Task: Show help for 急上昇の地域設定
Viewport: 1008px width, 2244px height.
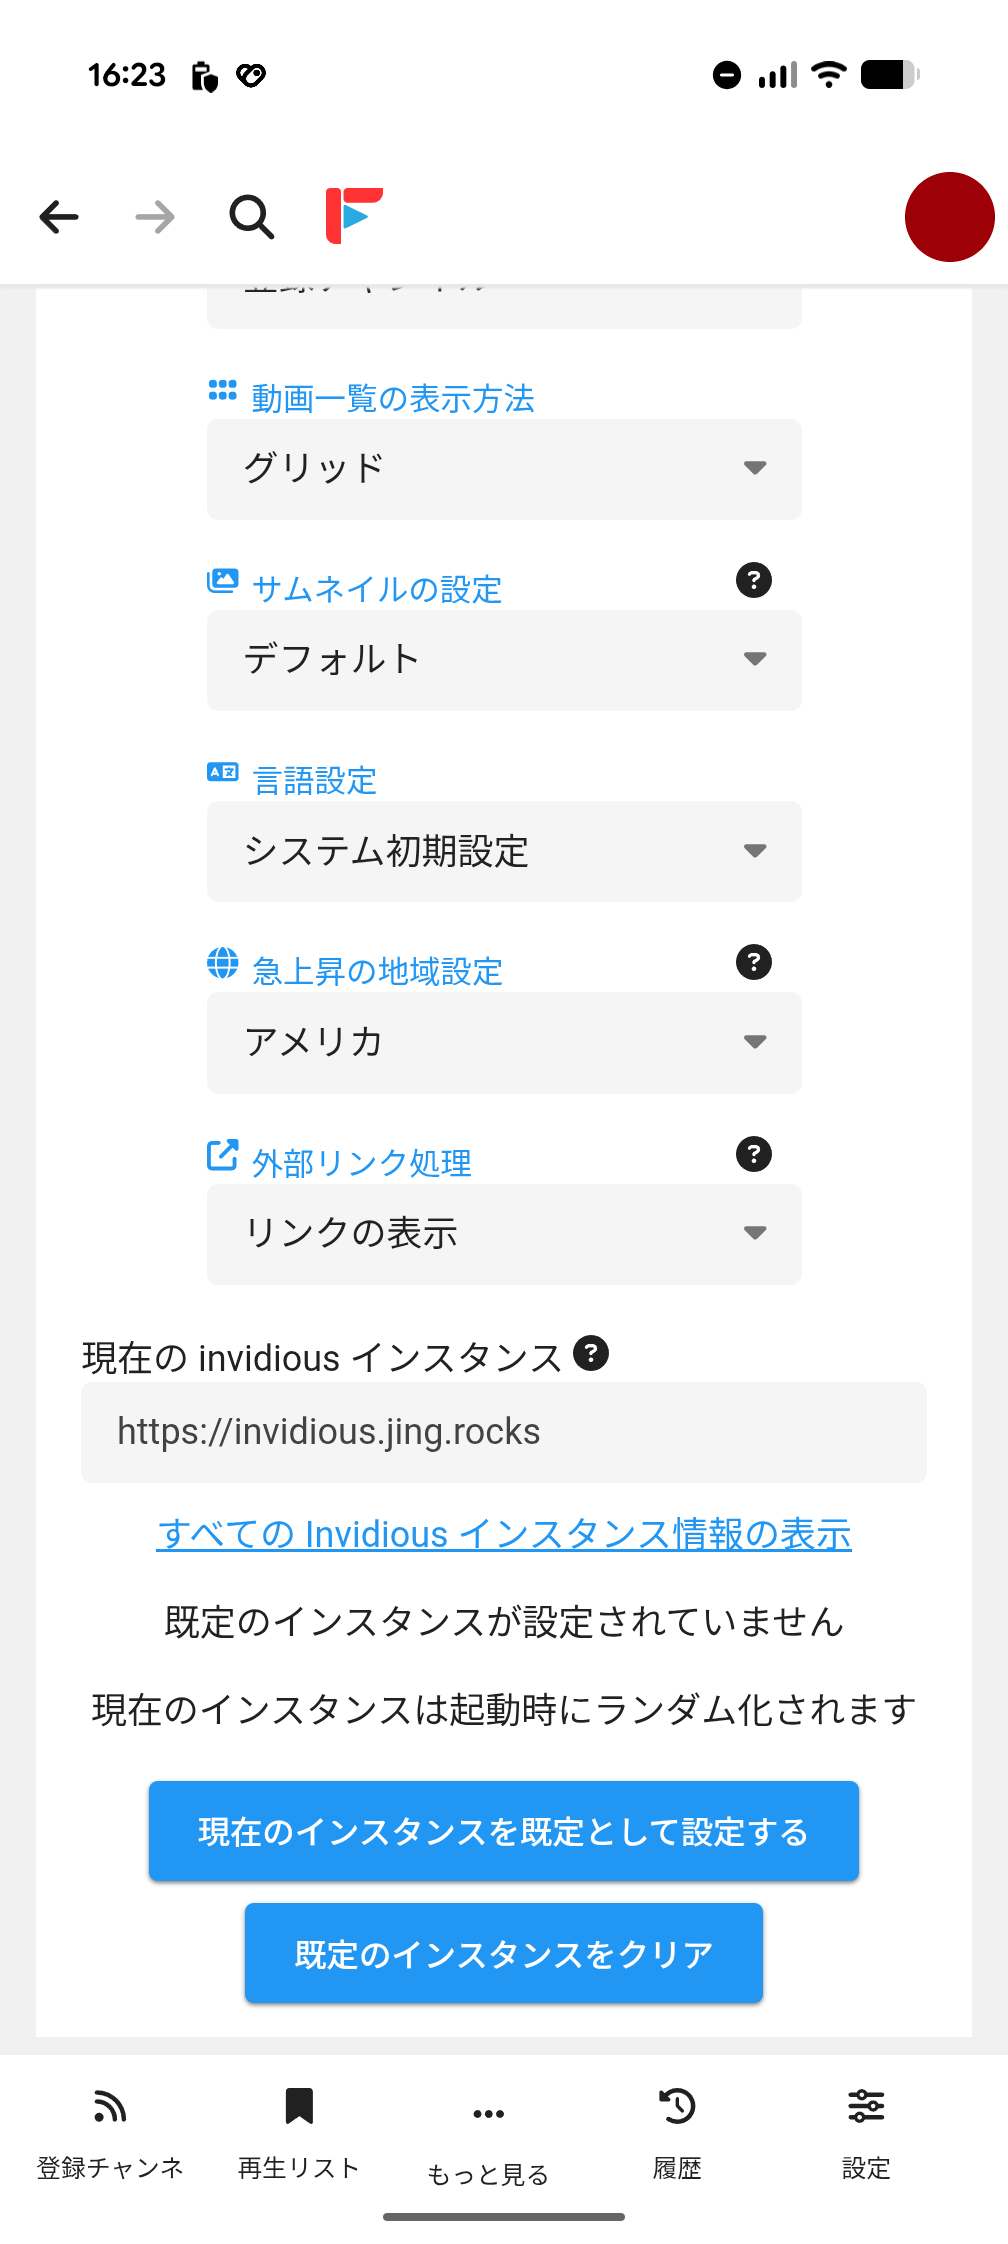Action: [x=753, y=962]
